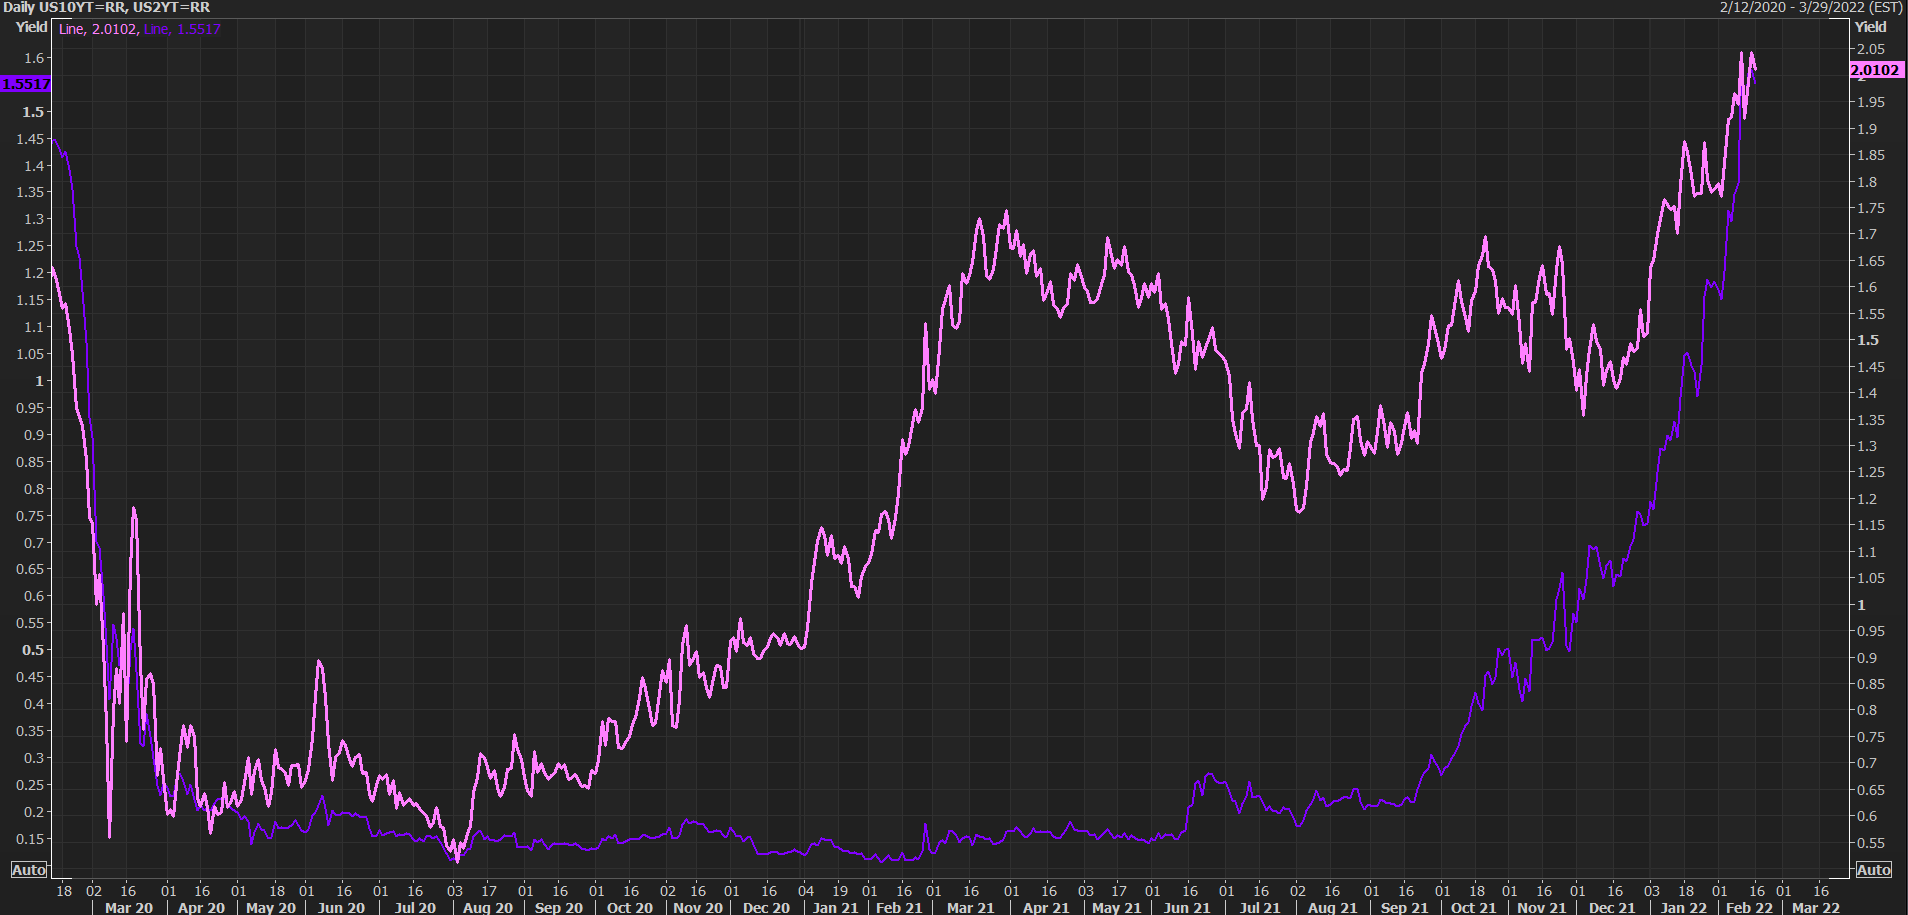
Task: Click the Sep 20 month label
Action: [559, 908]
